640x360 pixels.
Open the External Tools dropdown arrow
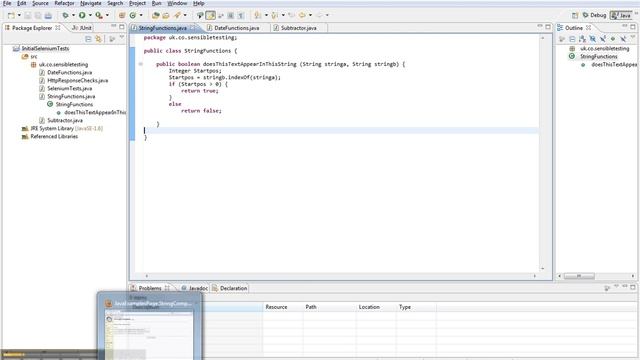107,16
